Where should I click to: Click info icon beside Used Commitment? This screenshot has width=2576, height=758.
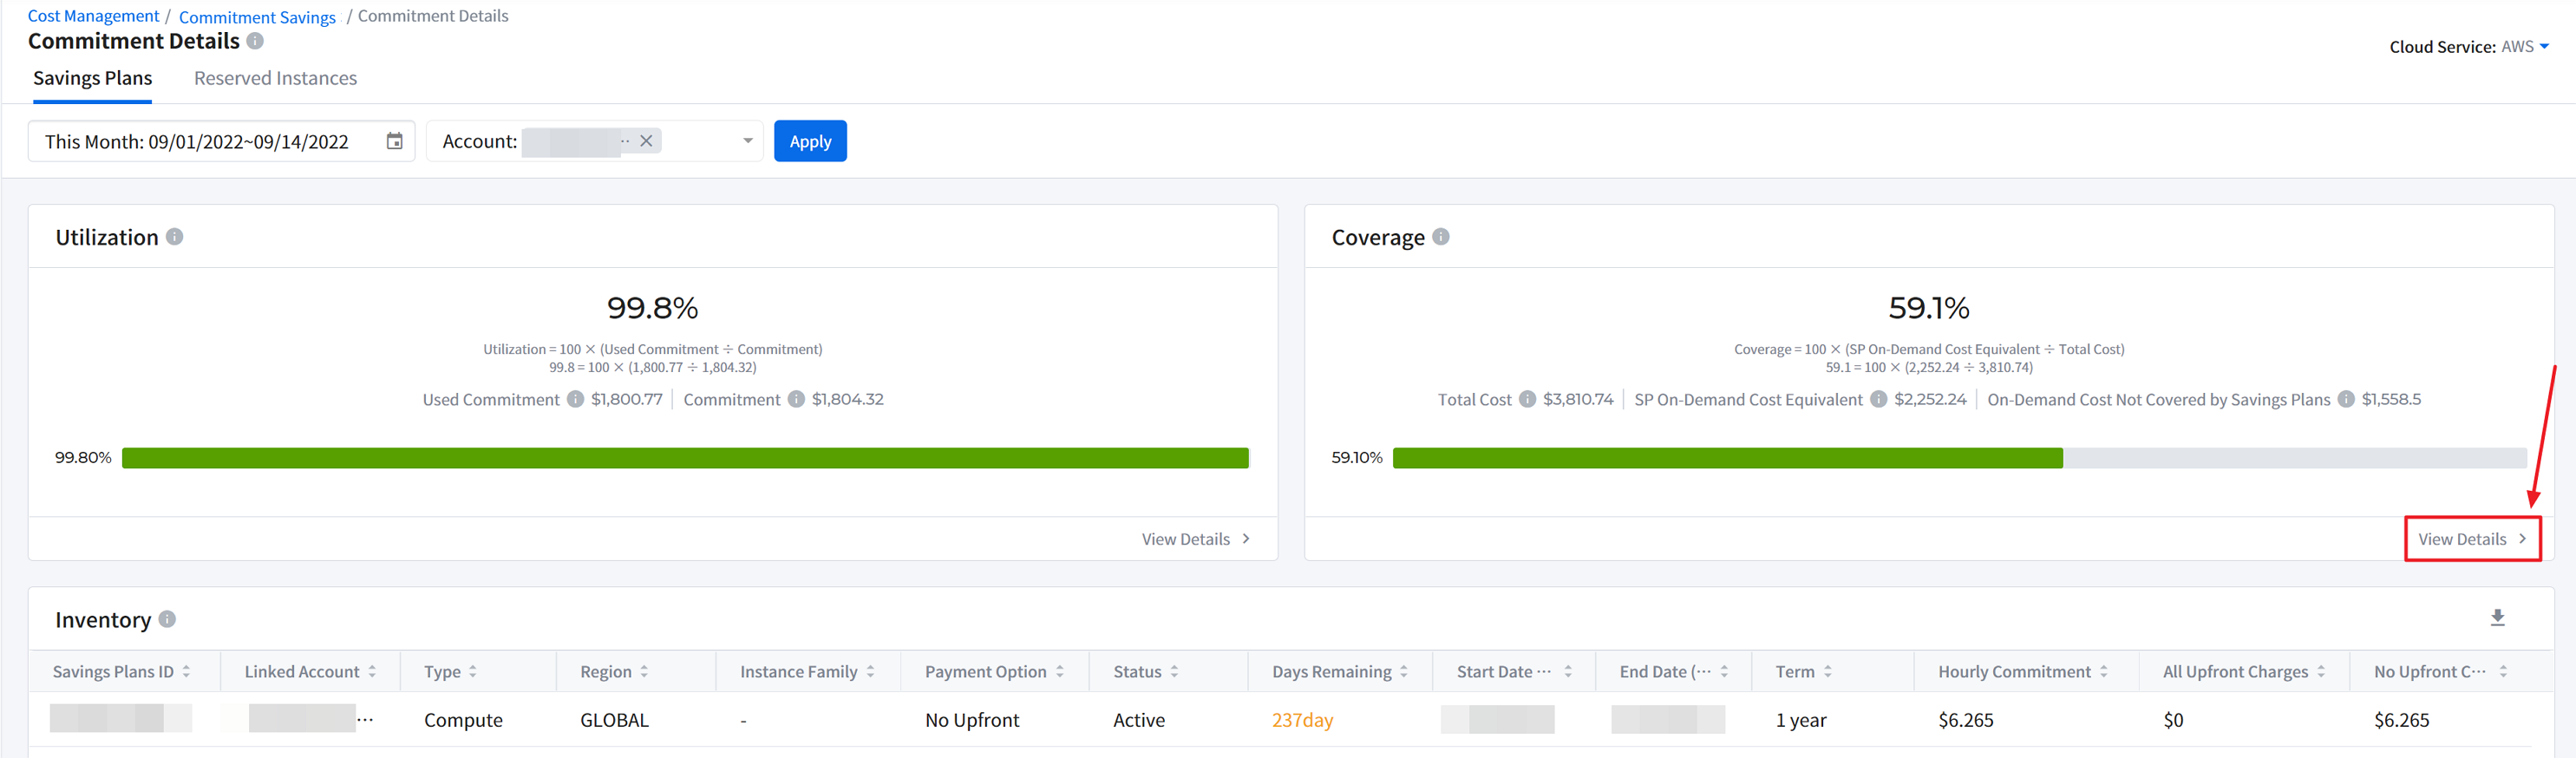575,399
